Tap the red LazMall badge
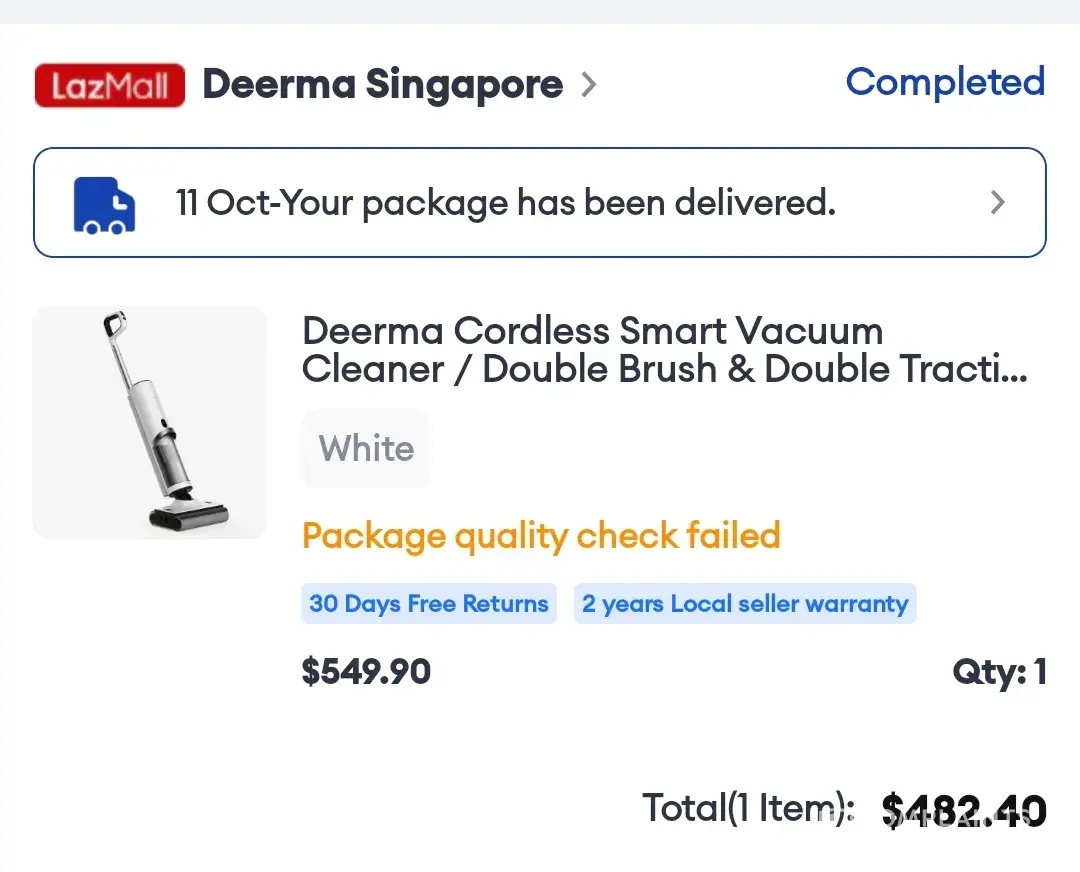Viewport: 1080px width, 872px height. [x=110, y=86]
